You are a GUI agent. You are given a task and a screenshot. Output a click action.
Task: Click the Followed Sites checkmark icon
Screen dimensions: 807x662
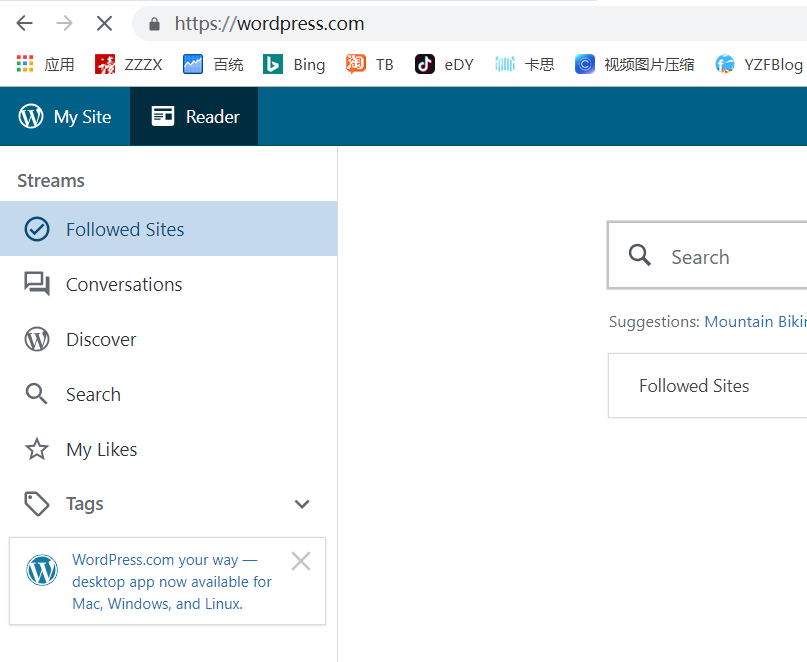point(37,229)
